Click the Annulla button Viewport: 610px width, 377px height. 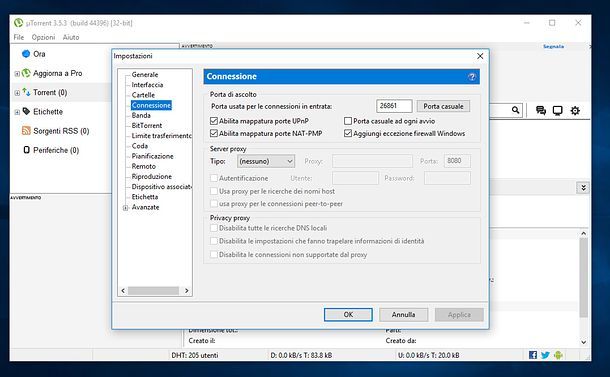click(x=403, y=314)
